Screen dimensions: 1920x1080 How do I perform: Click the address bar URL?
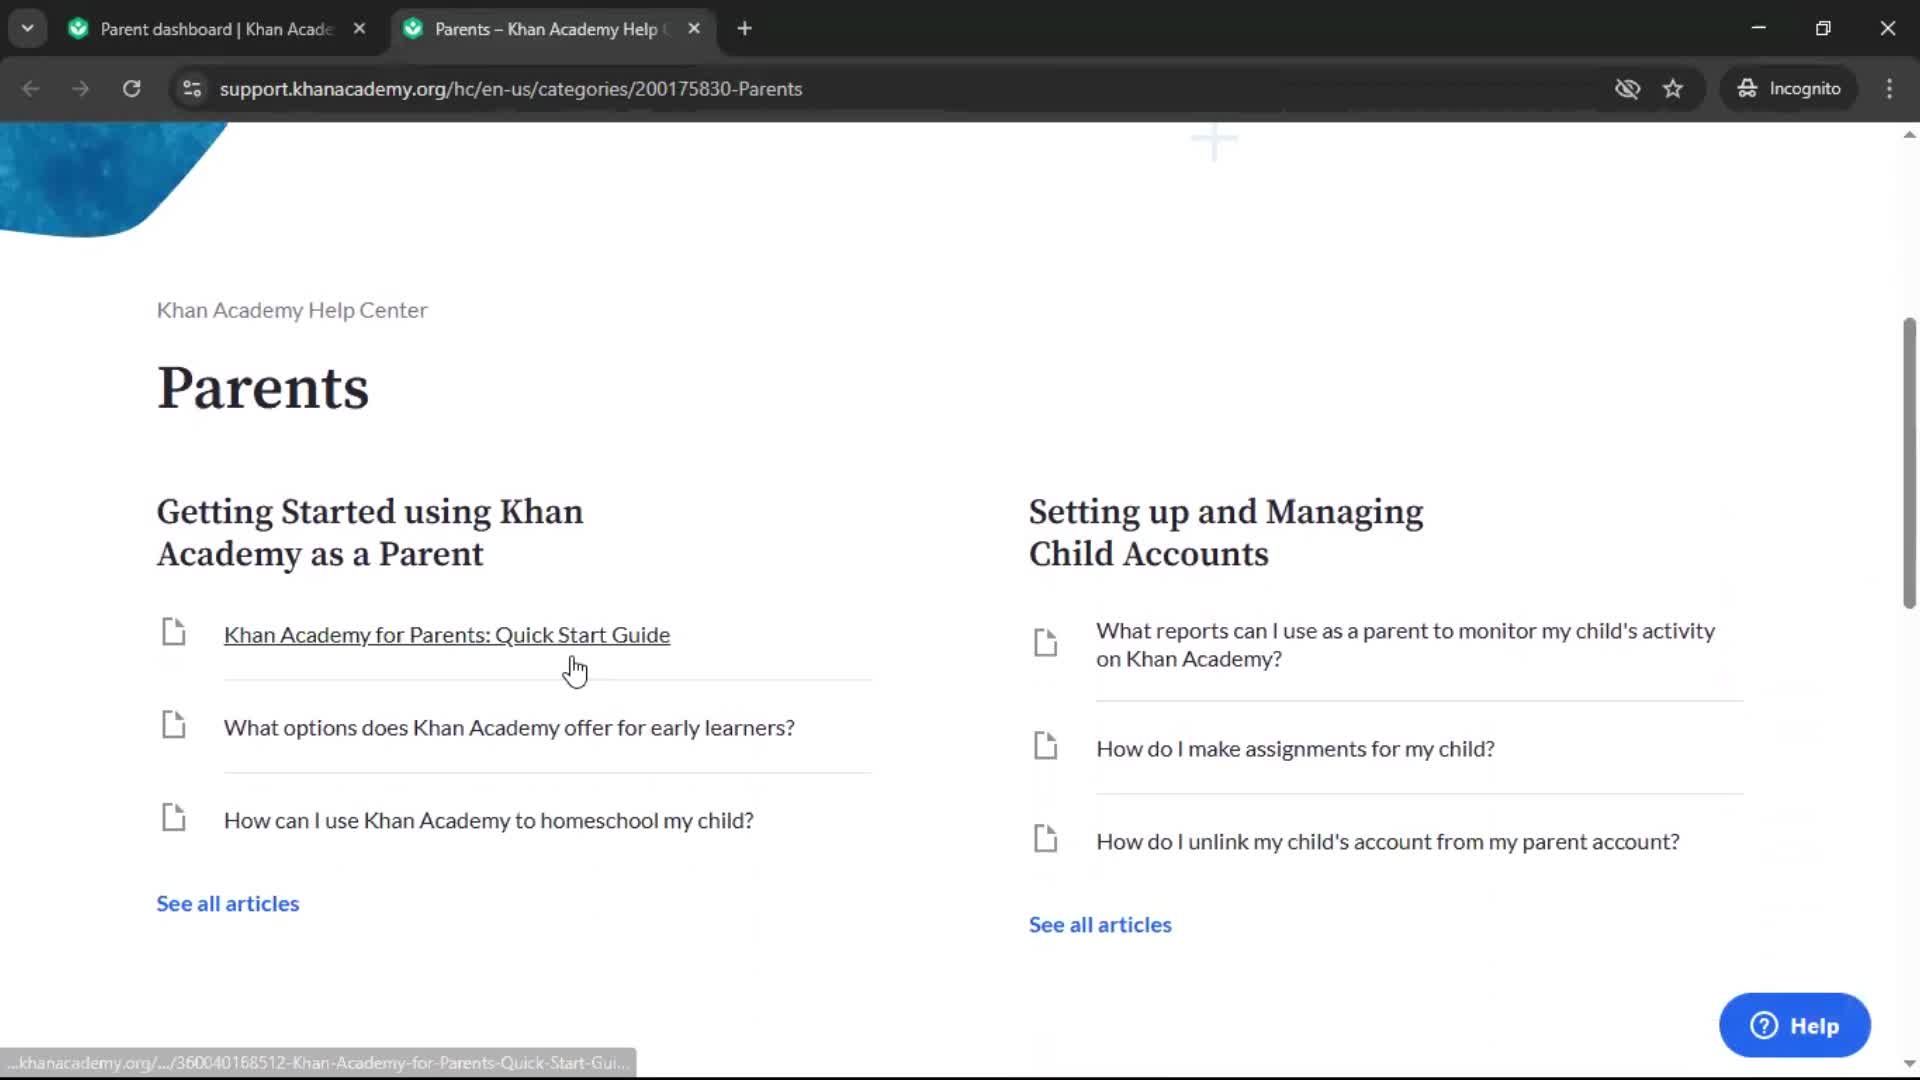click(x=511, y=89)
